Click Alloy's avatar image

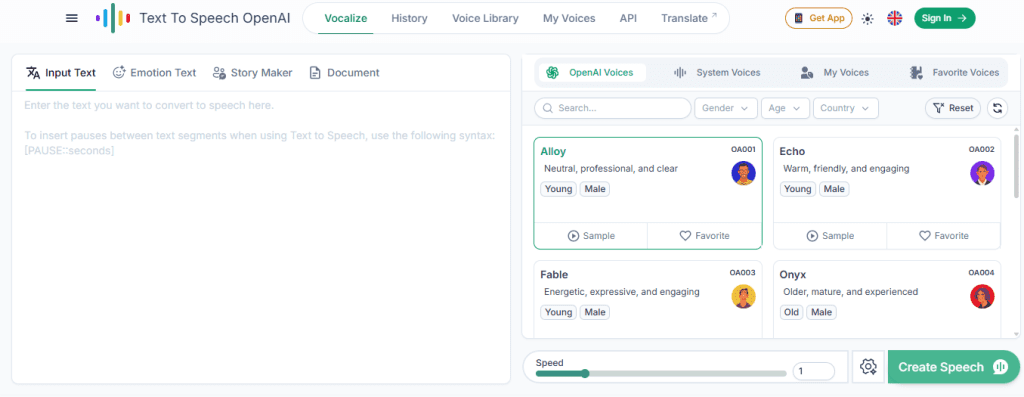coord(743,173)
